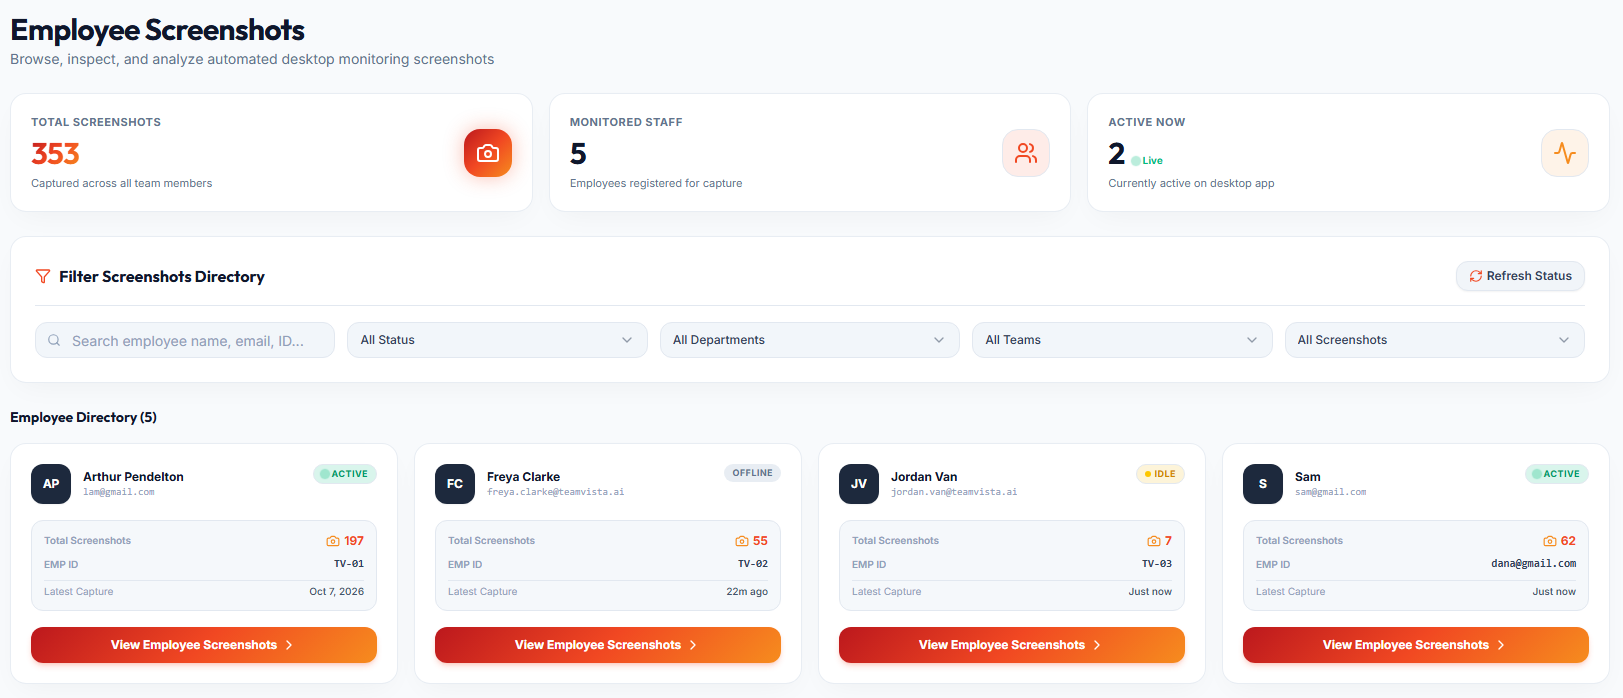Click the EMP ID value dana@gmail.com
This screenshot has height=698, width=1623.
click(1533, 564)
